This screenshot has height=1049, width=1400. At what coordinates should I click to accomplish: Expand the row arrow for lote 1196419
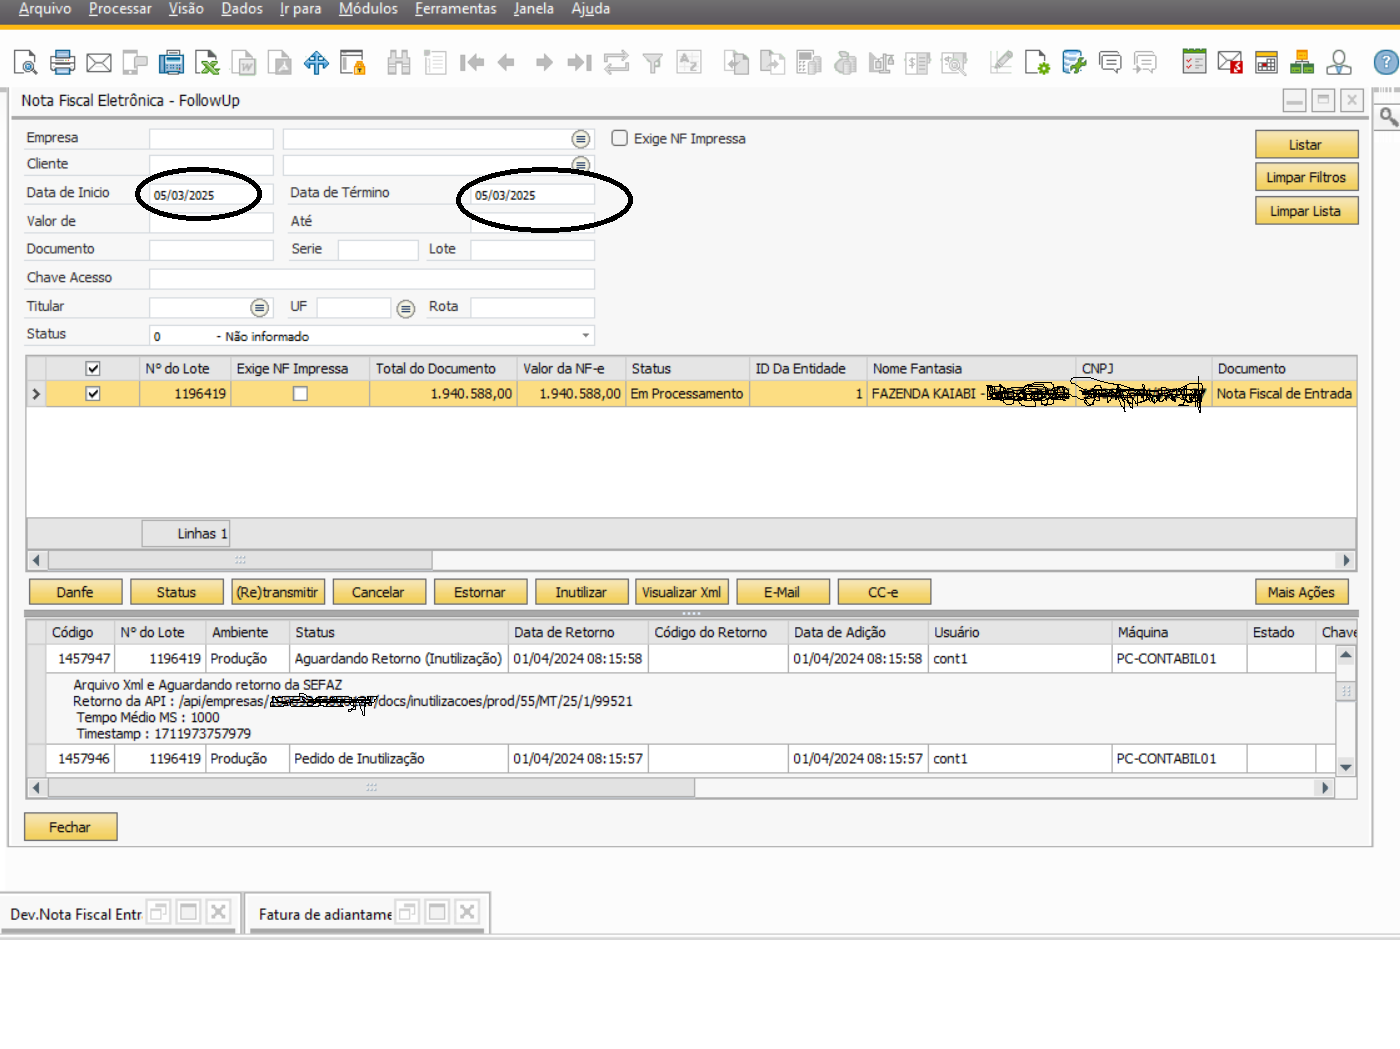(x=36, y=394)
